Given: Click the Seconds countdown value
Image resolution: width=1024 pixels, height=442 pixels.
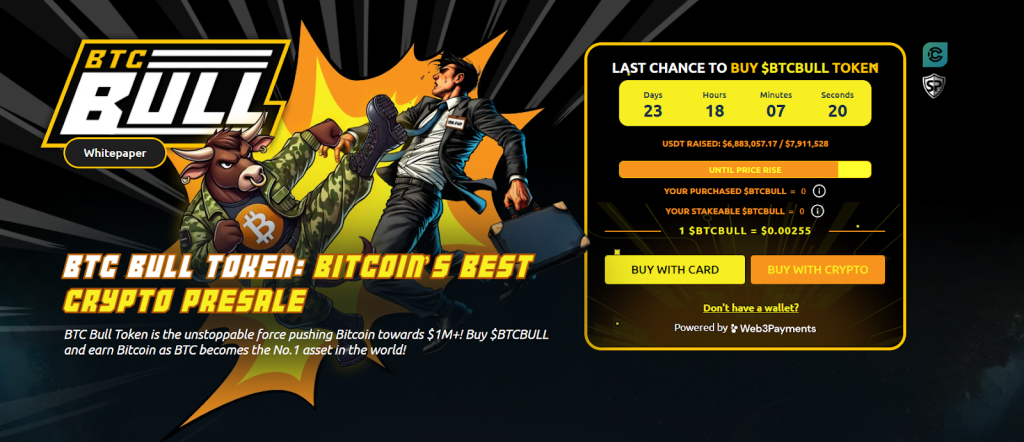Looking at the screenshot, I should [x=837, y=111].
